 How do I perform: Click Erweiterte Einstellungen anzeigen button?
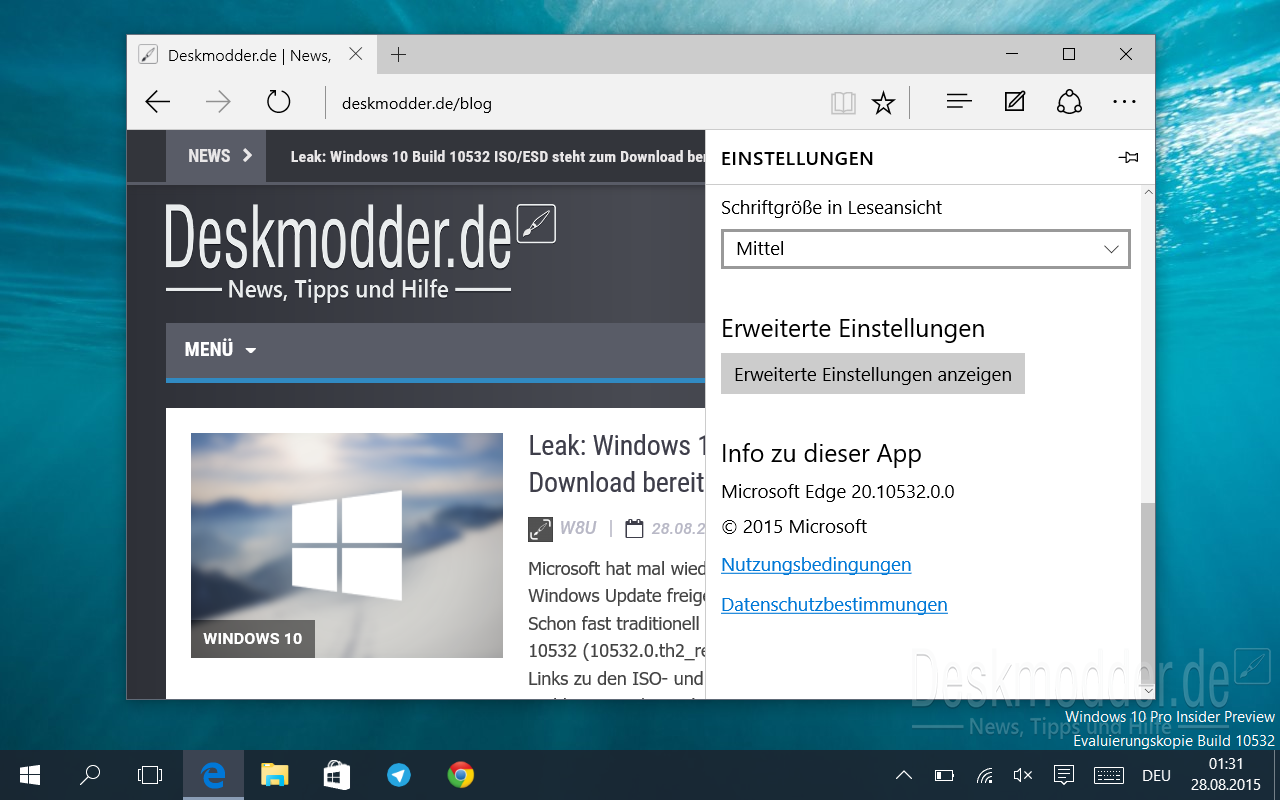(873, 374)
